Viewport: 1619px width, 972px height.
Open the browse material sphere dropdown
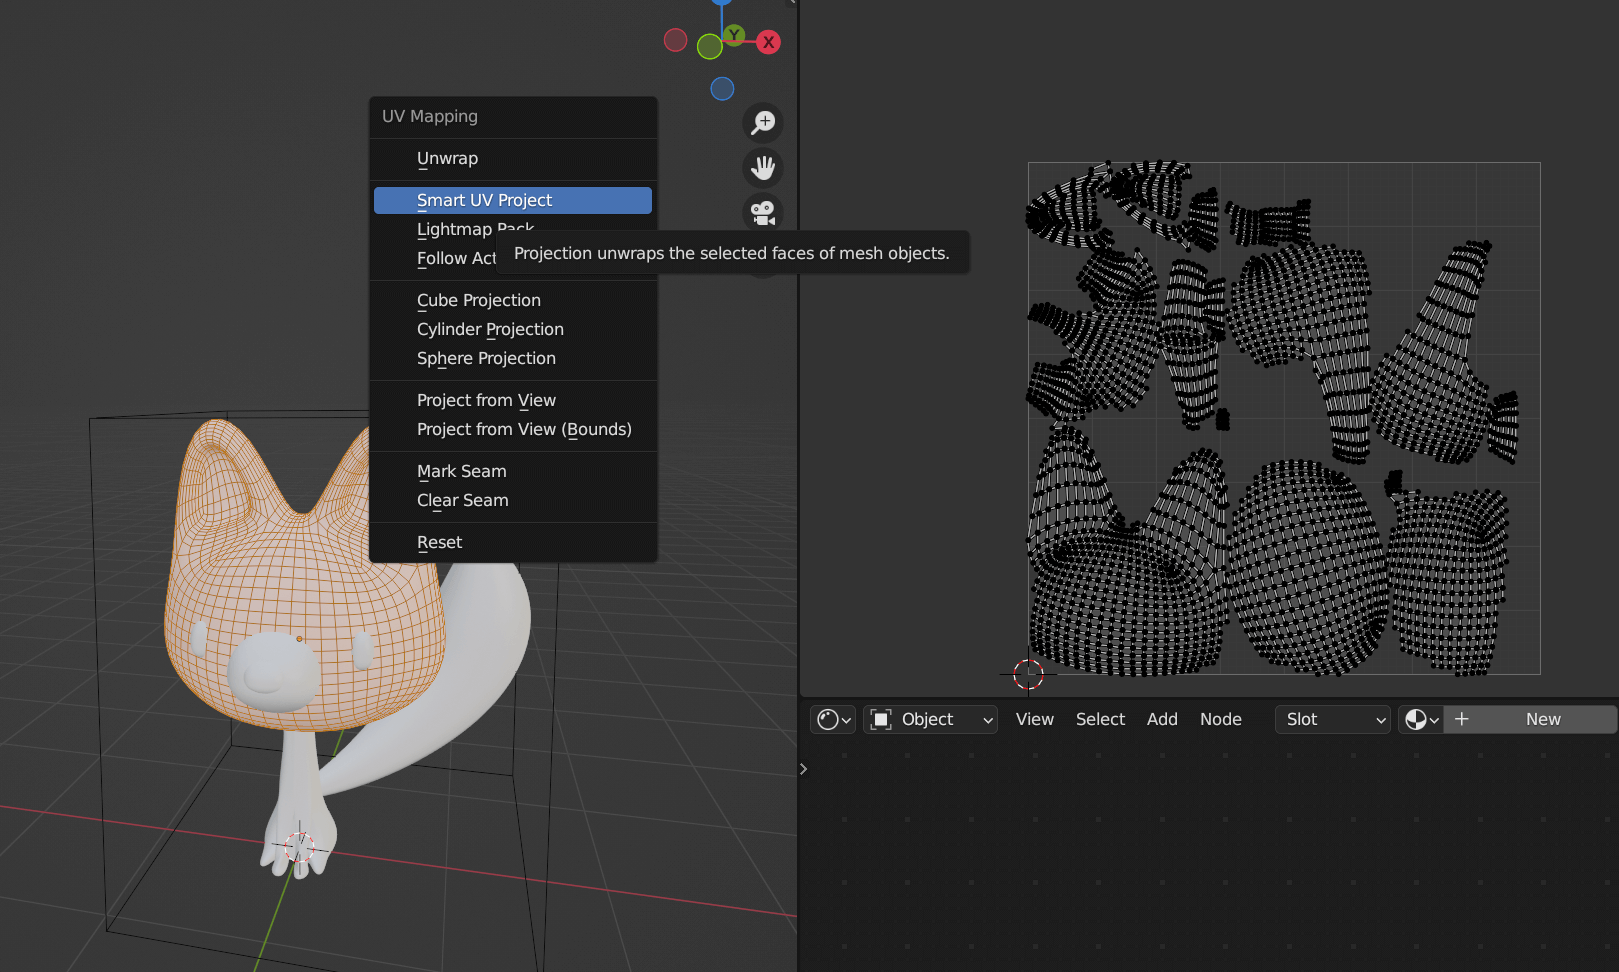(x=1420, y=719)
